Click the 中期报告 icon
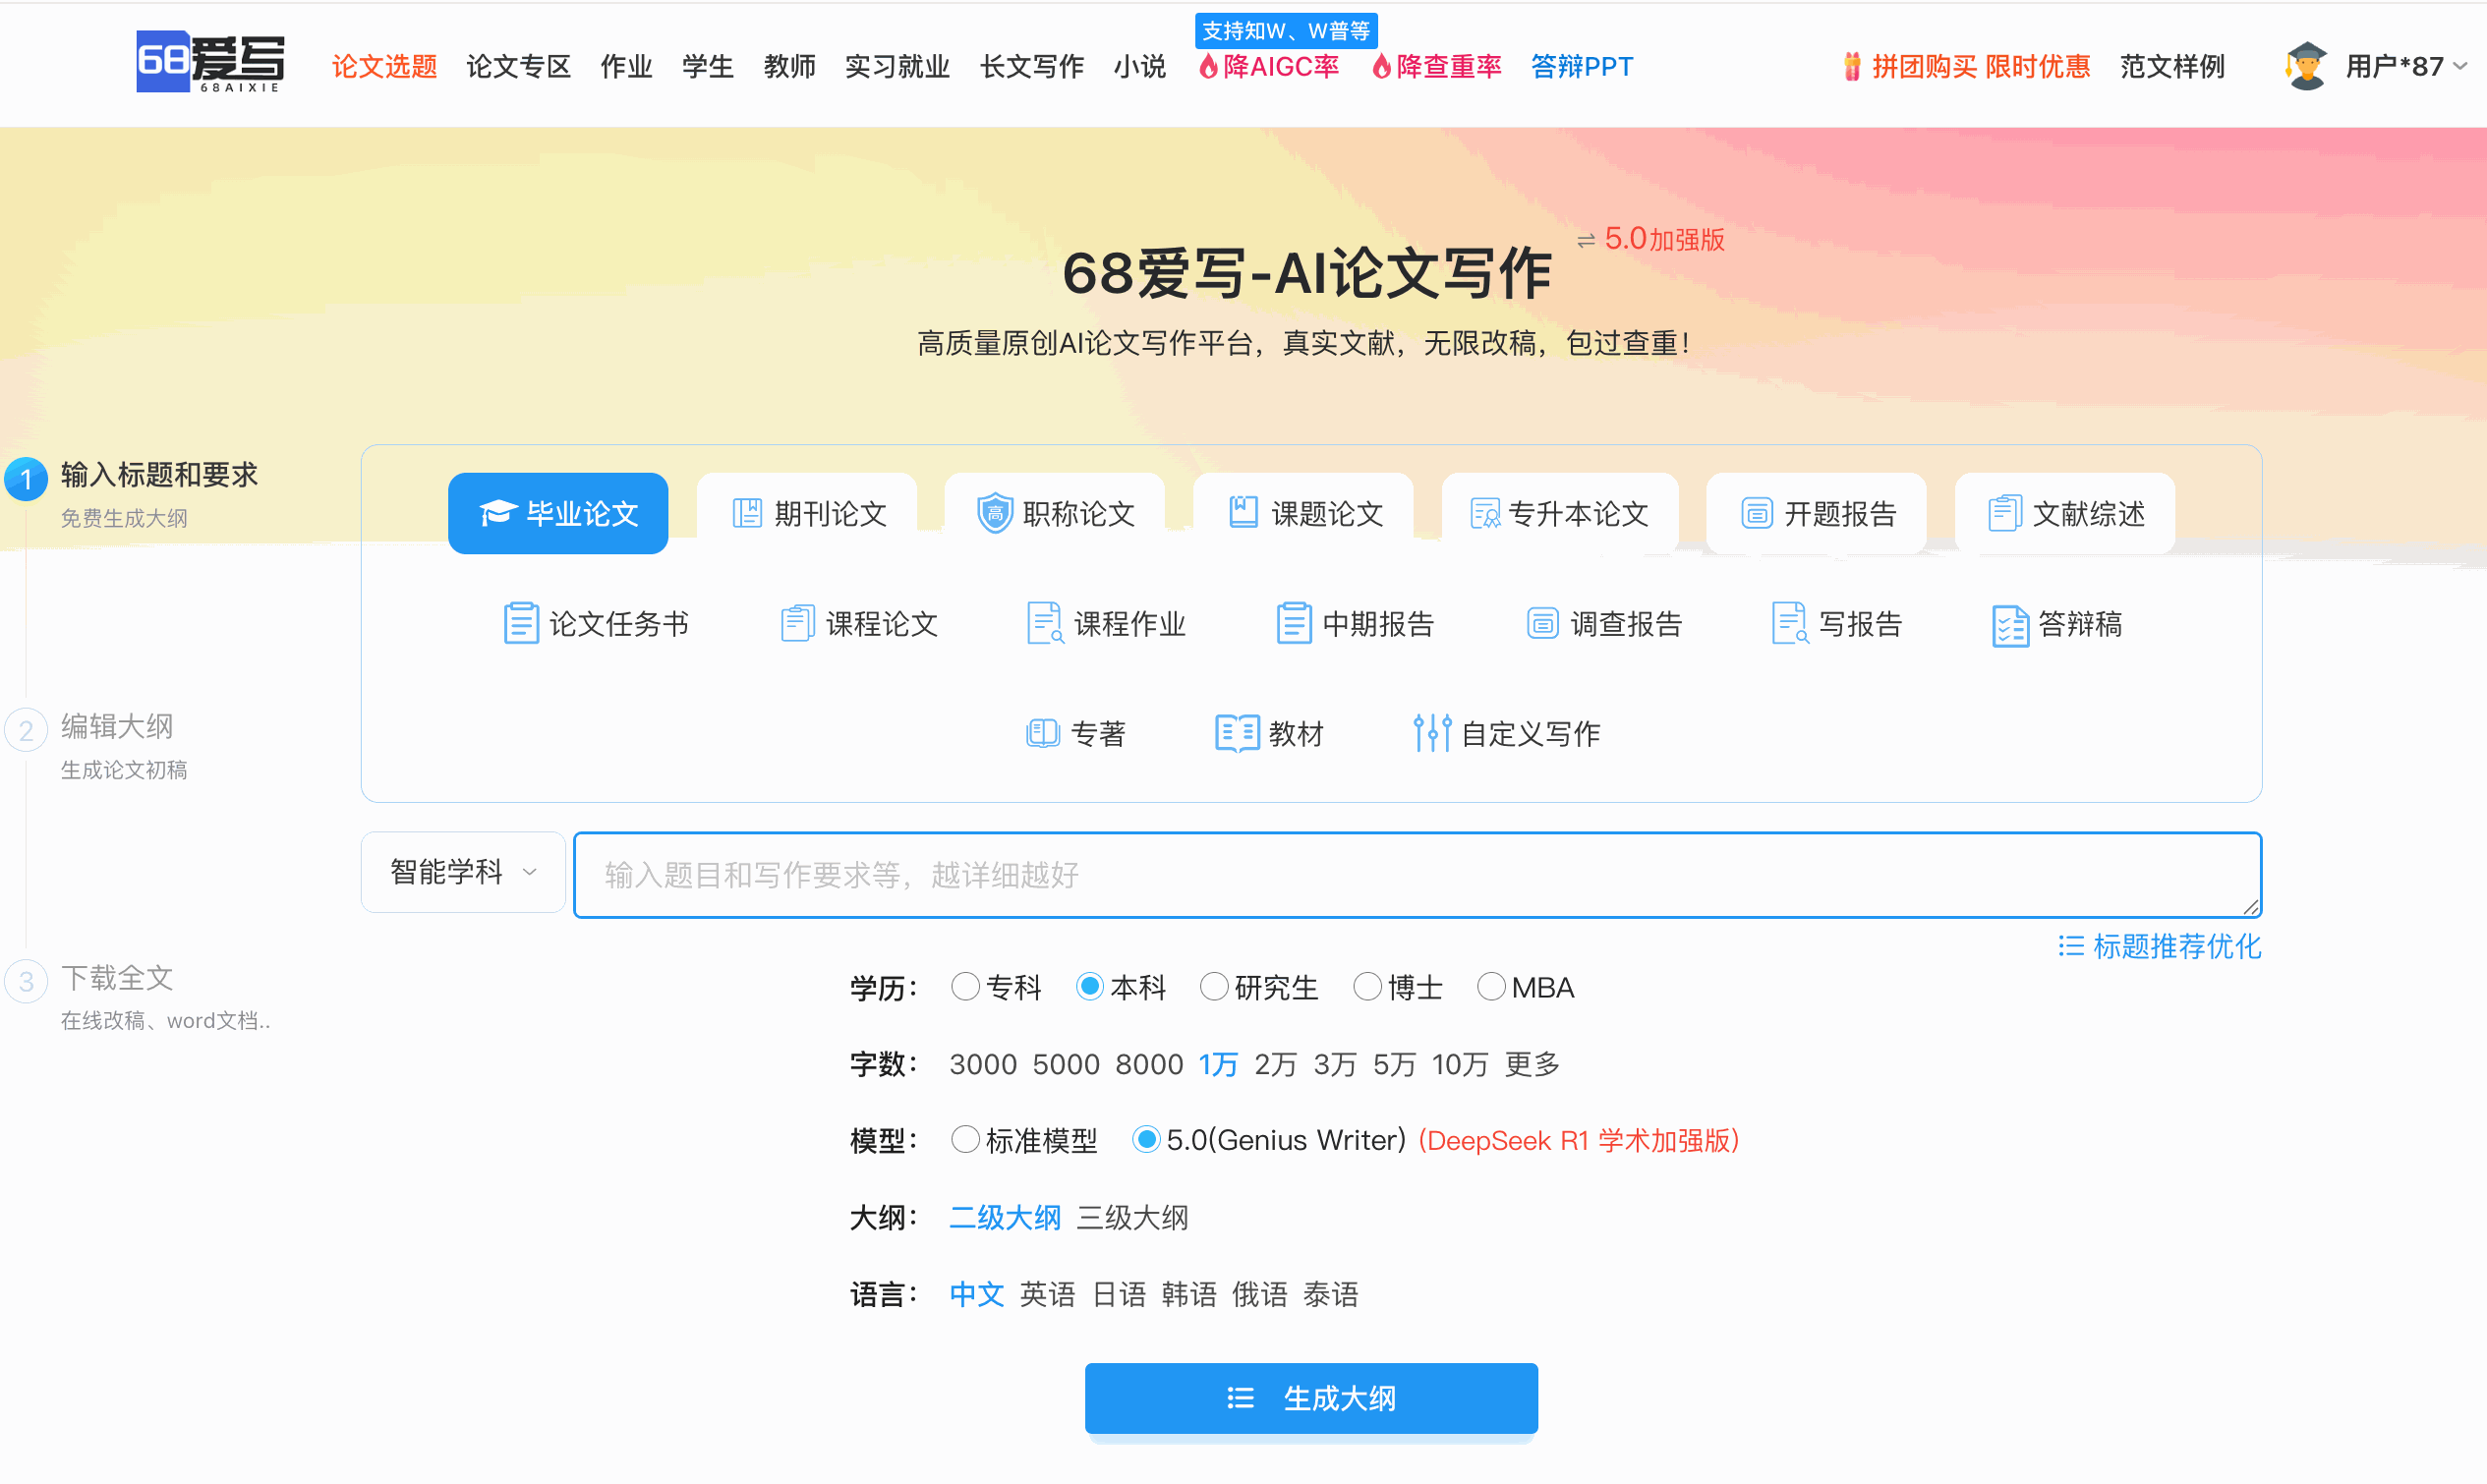 coord(1293,623)
